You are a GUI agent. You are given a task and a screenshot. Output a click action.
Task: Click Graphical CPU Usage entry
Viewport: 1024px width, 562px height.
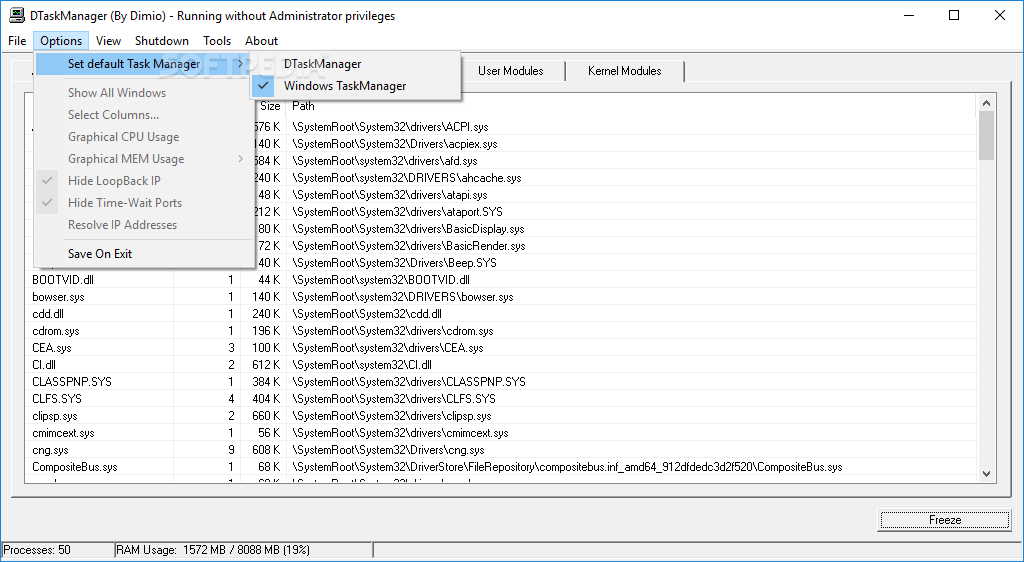(x=144, y=137)
